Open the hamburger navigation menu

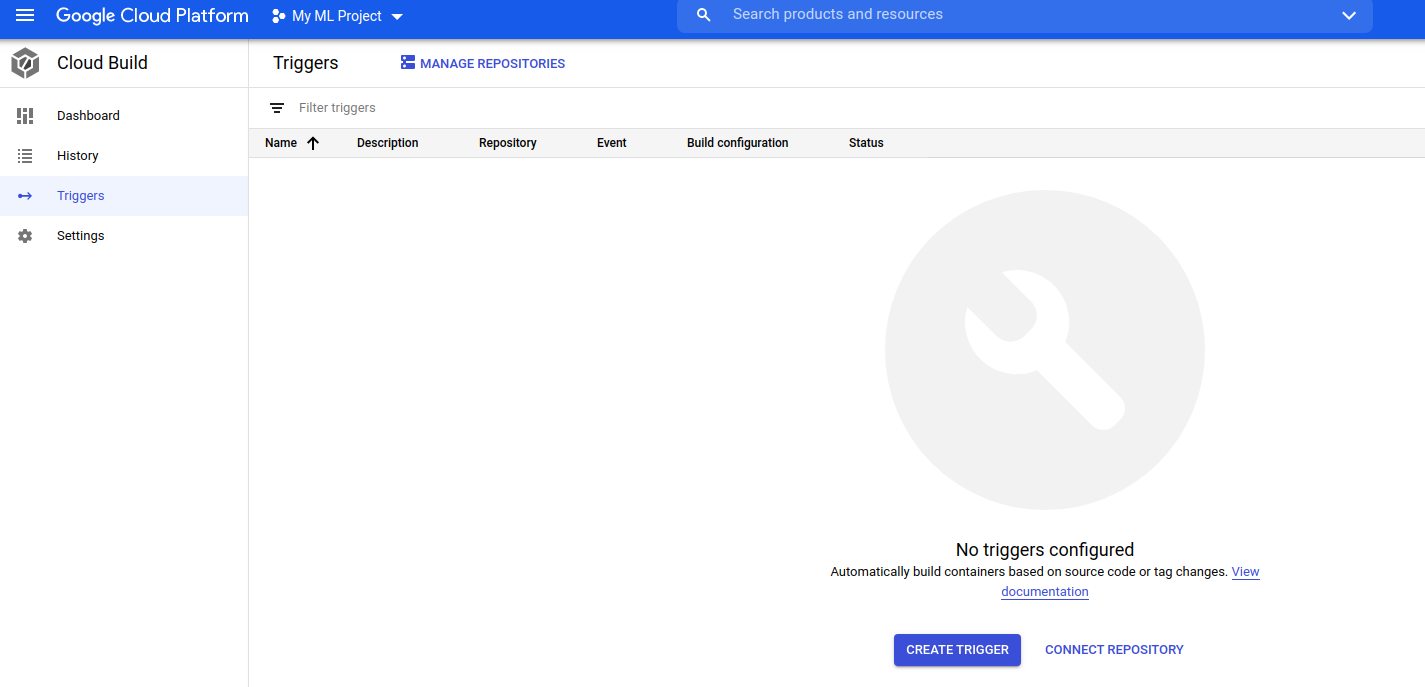tap(25, 15)
